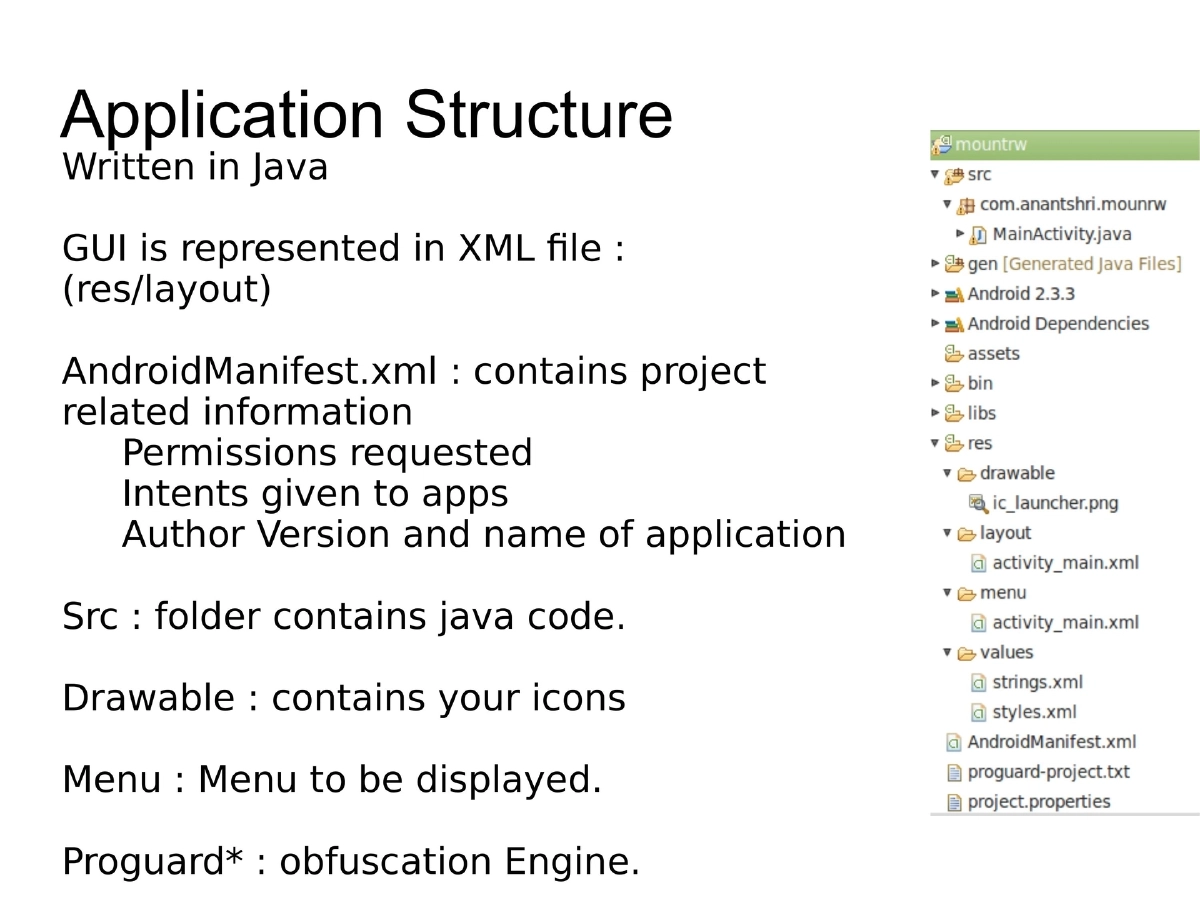Expand the MainActivity.java node
The width and height of the screenshot is (1200, 900).
click(x=960, y=234)
